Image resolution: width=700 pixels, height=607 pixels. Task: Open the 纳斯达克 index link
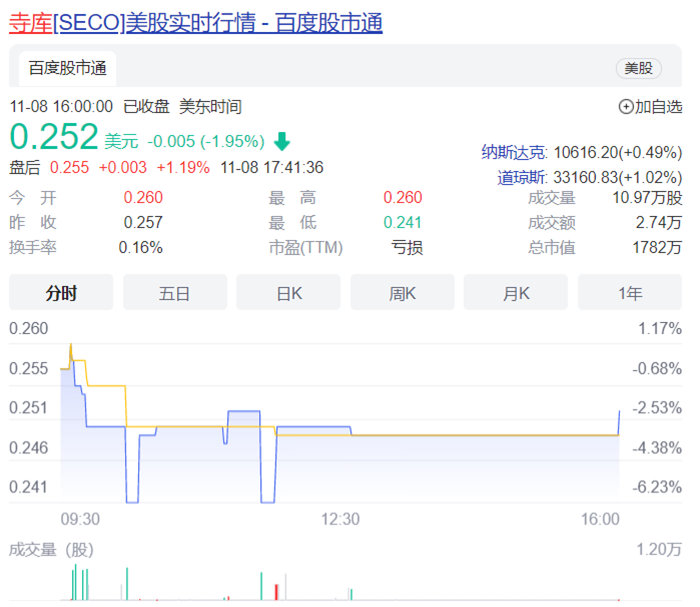tap(514, 152)
